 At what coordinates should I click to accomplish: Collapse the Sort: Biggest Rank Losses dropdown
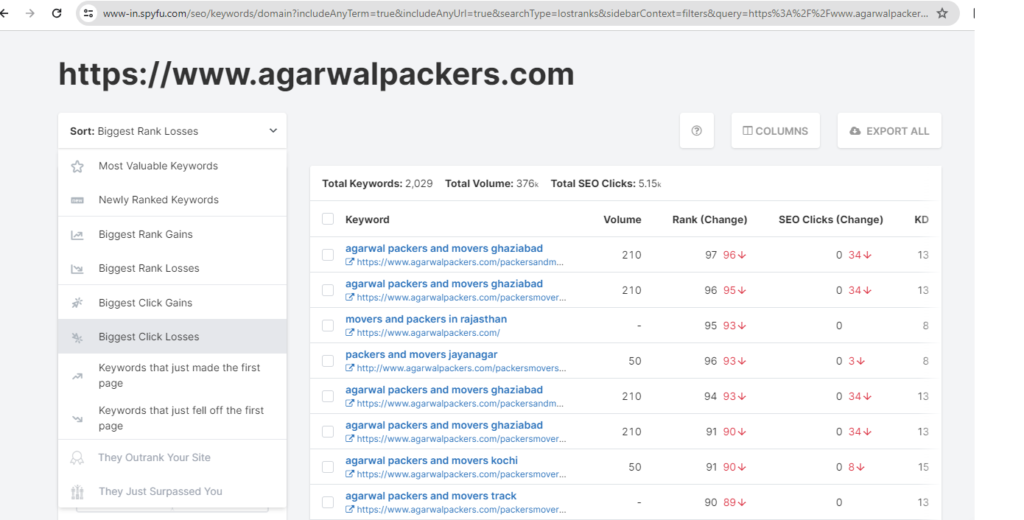point(273,131)
